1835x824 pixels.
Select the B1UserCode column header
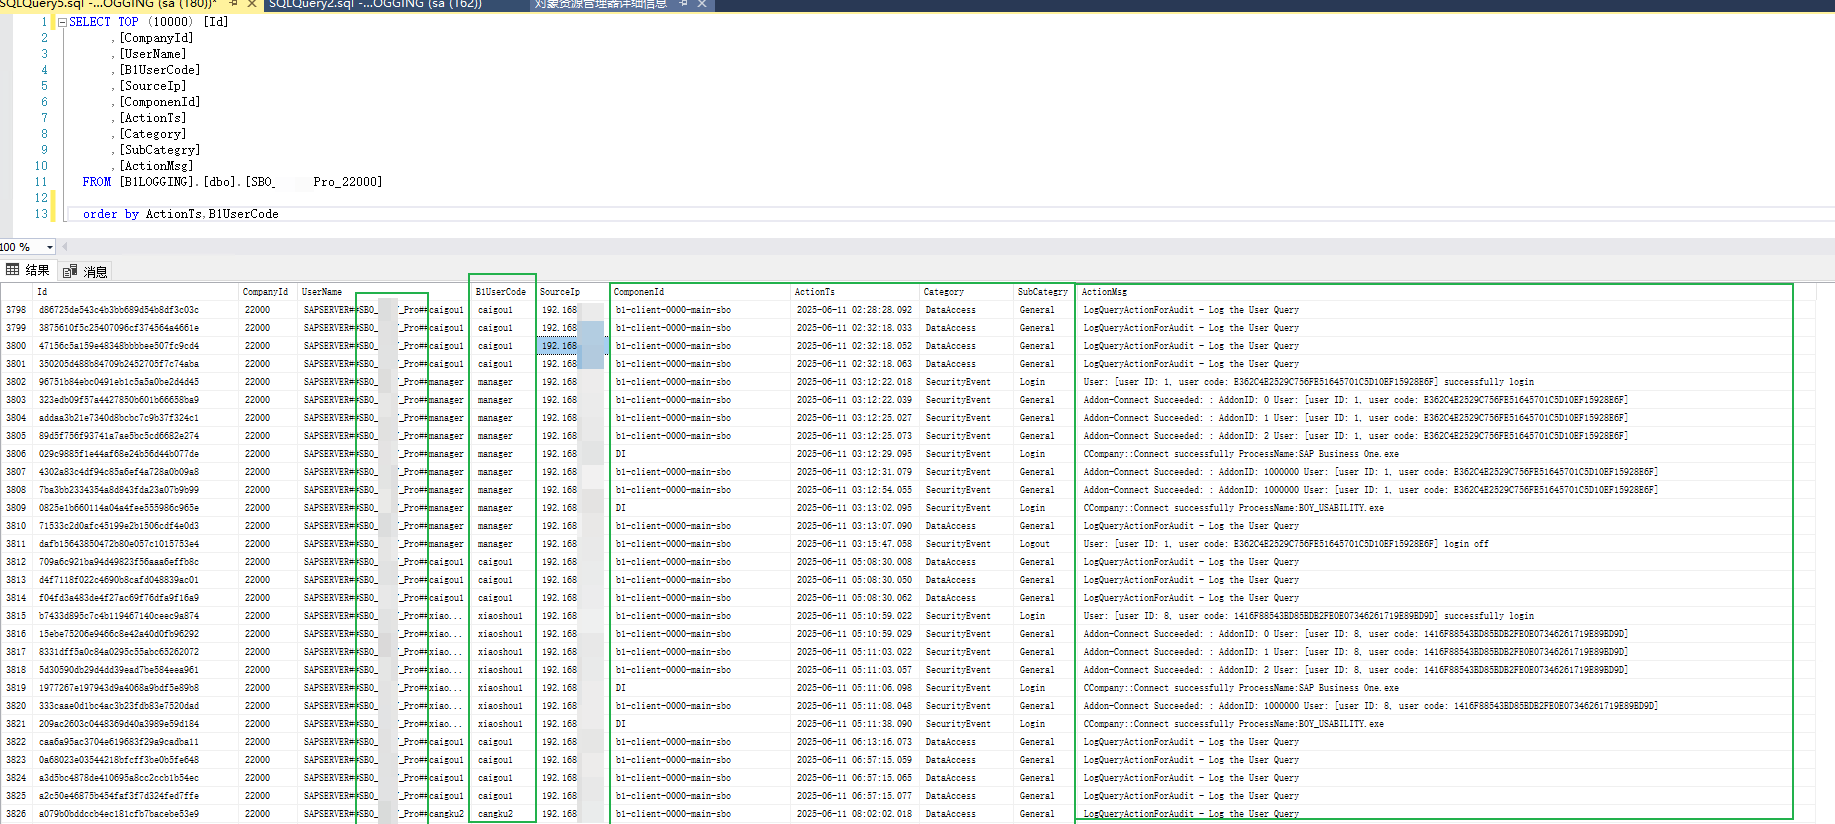502,292
